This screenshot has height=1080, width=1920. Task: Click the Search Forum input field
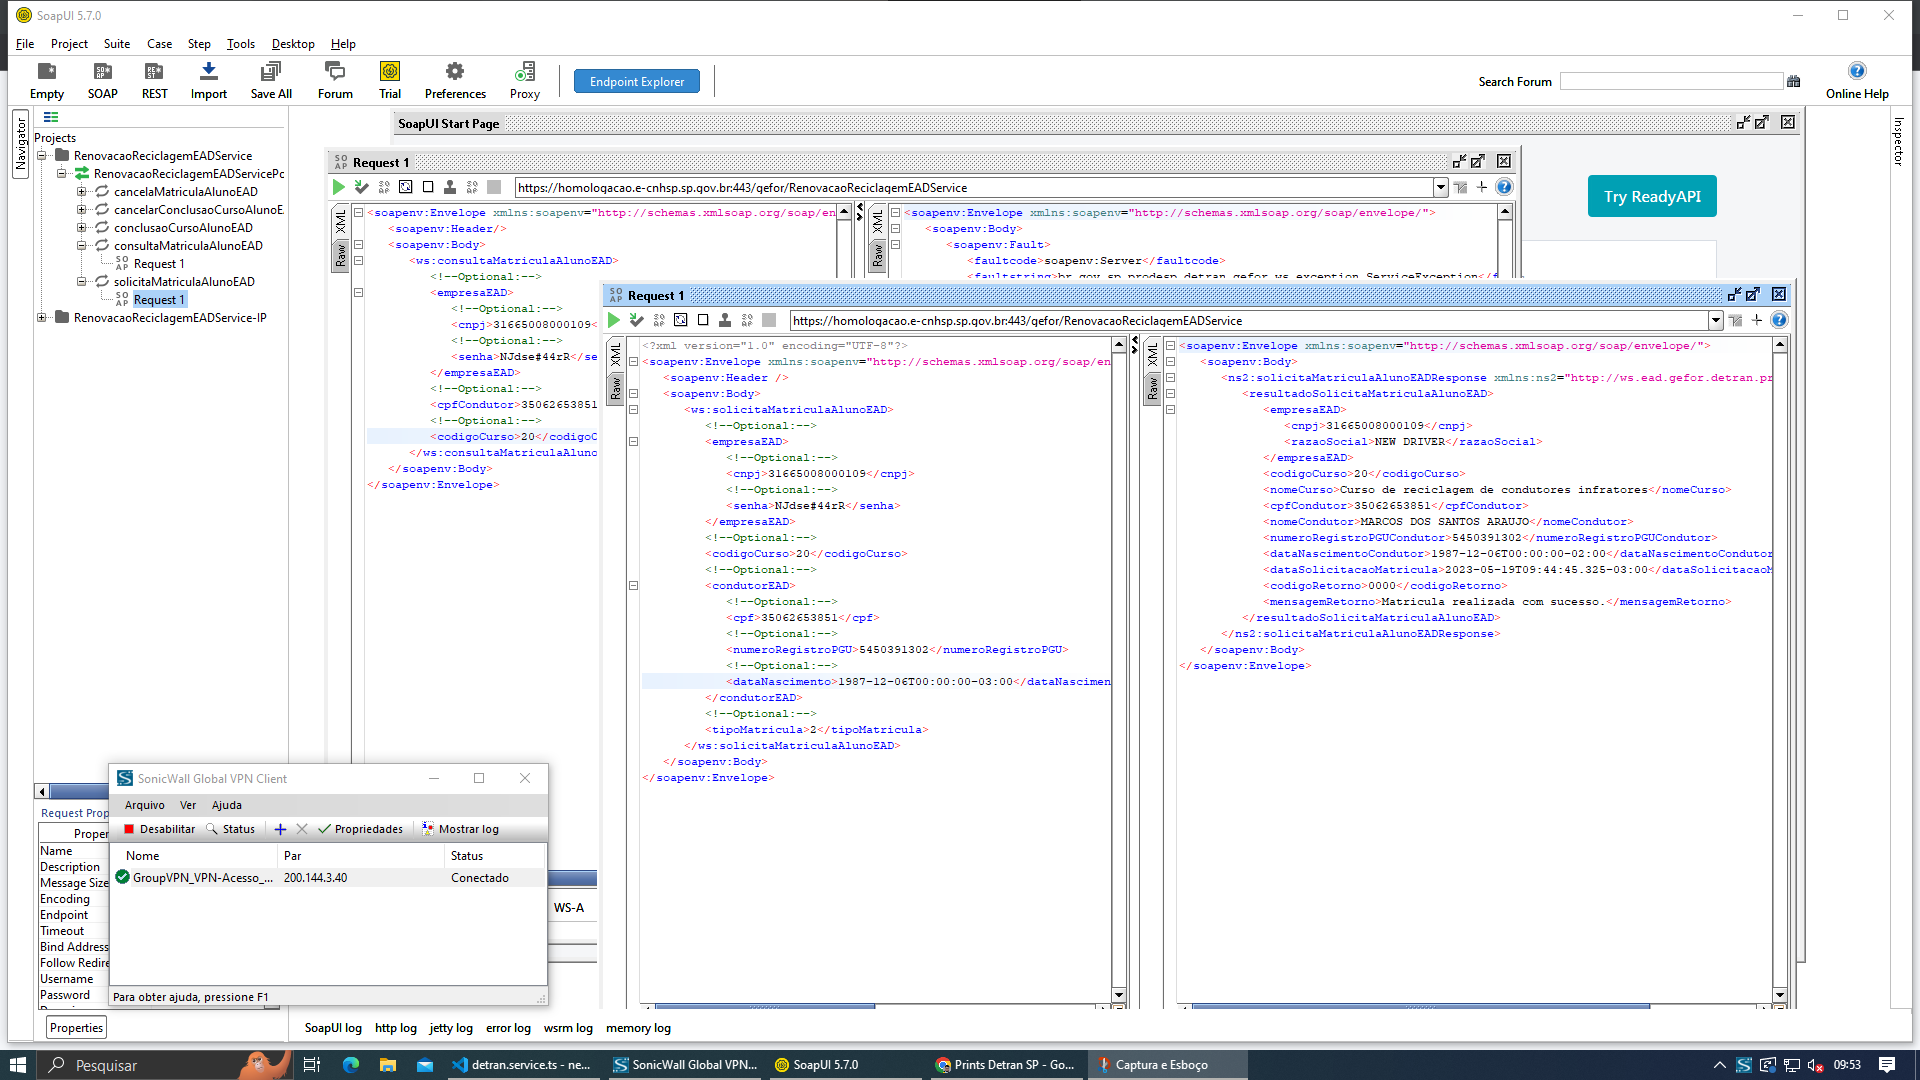click(x=1670, y=82)
